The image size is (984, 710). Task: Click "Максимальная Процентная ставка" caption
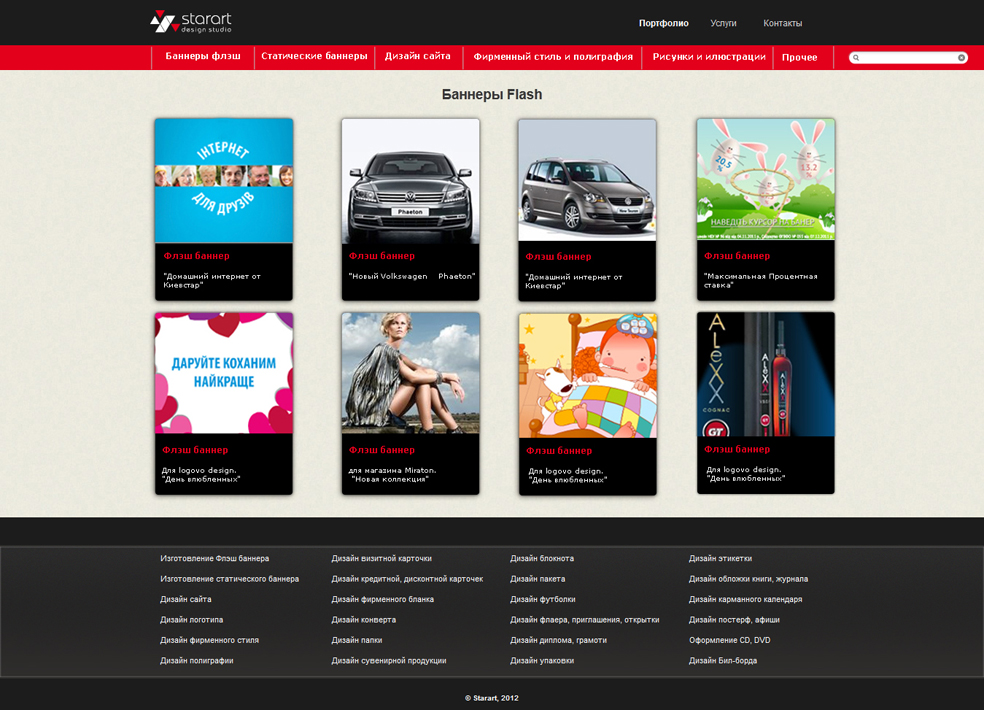click(761, 281)
